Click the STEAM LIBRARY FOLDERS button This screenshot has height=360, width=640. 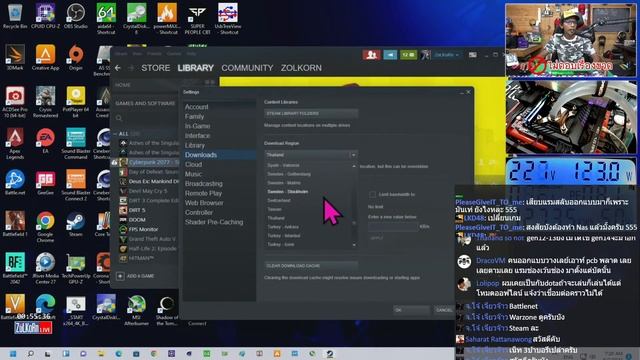(311, 113)
